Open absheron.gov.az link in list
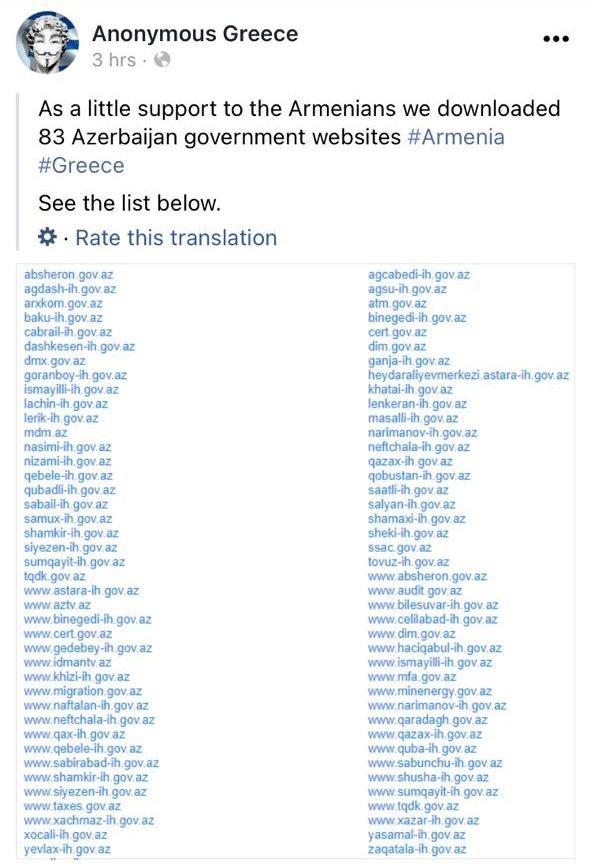Viewport: 591px width, 865px height. pyautogui.click(x=68, y=274)
